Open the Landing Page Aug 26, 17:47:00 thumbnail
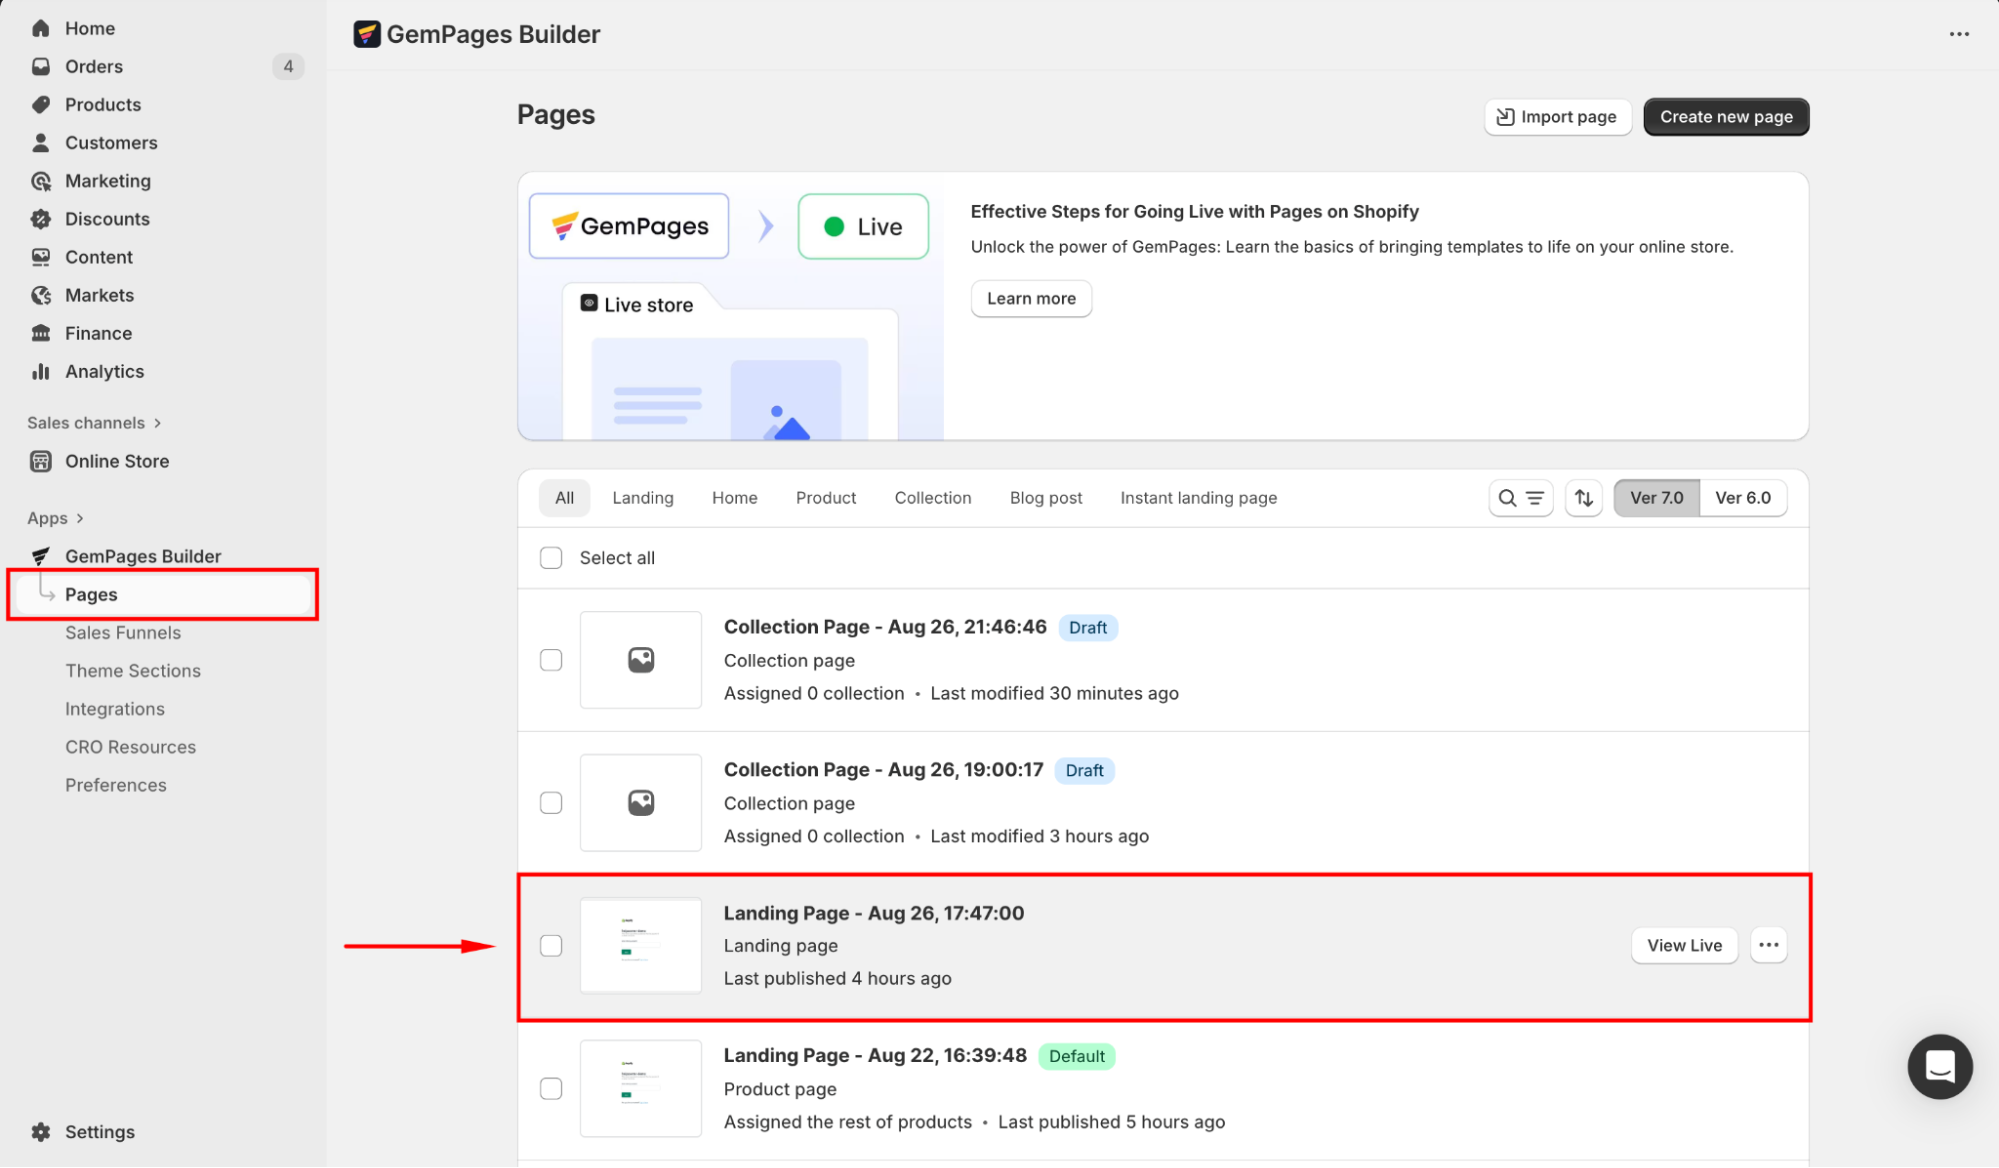Viewport: 1999px width, 1168px height. tap(640, 945)
